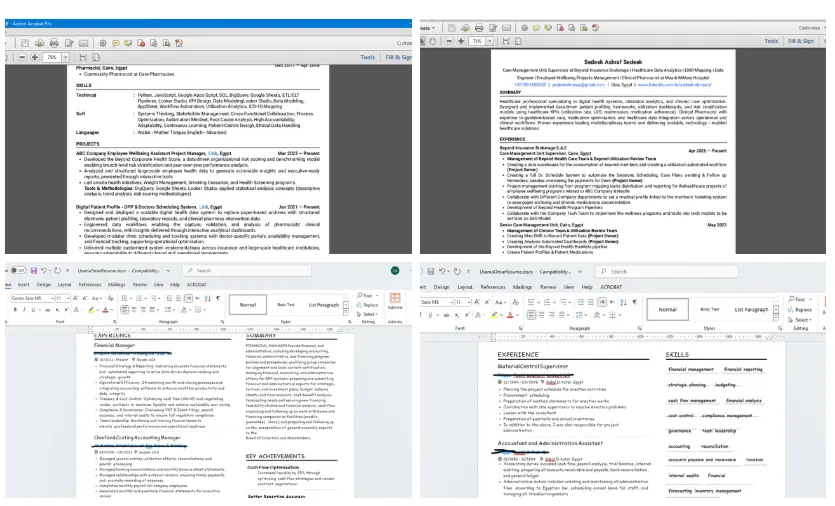Click Replace in left Word ribbon
Viewport: 835px width, 506px height.
coord(367,305)
